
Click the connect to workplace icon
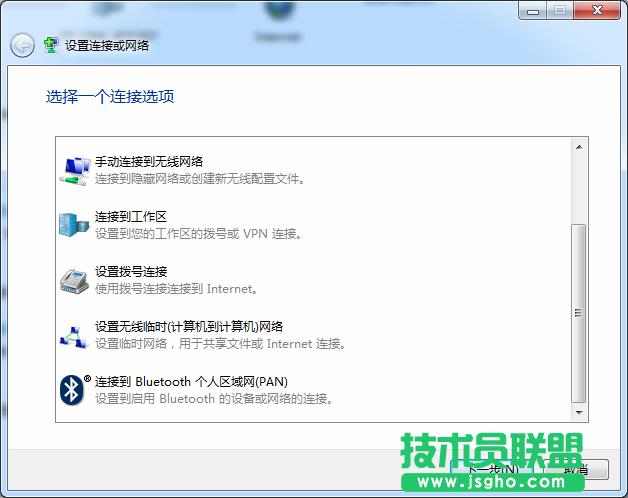click(74, 225)
